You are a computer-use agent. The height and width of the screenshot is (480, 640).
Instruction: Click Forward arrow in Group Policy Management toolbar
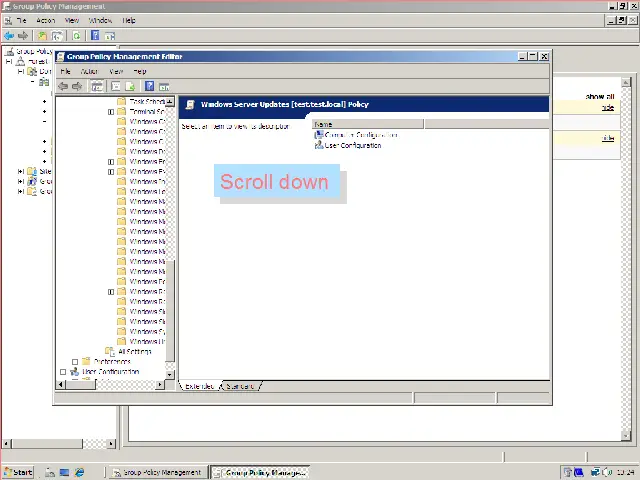point(23,36)
